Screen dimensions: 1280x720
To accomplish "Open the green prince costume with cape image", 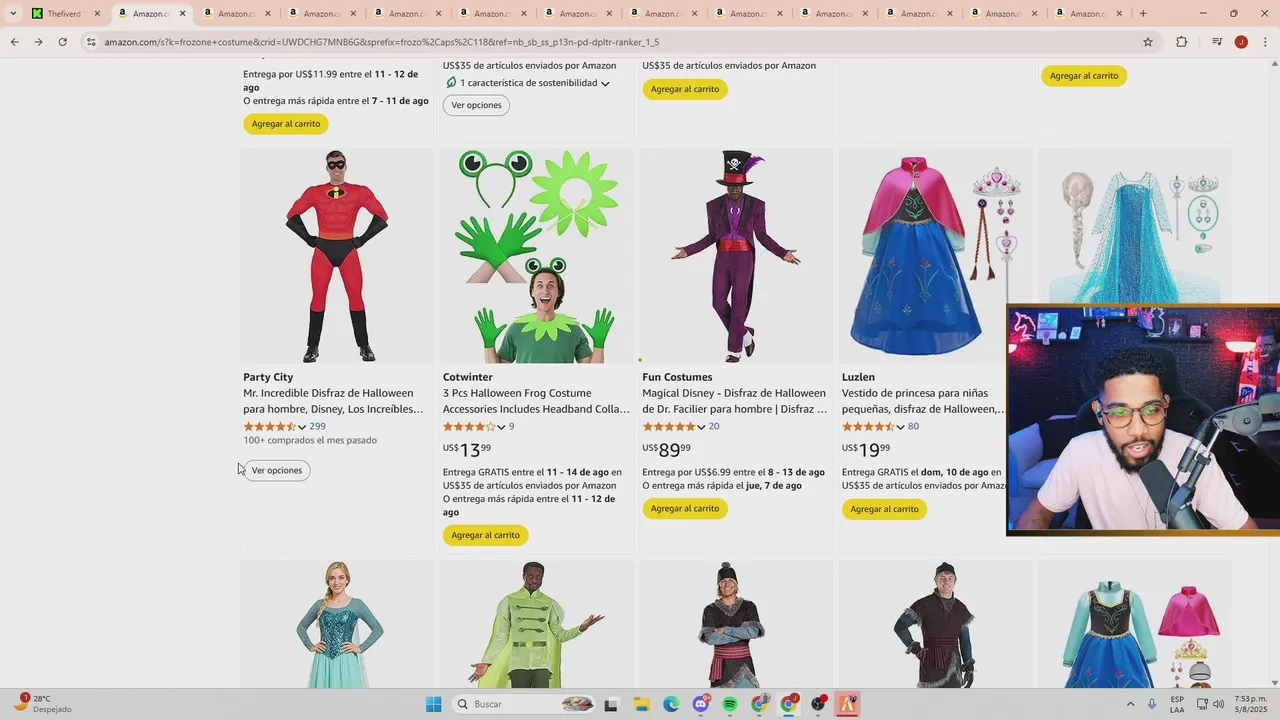I will [536, 624].
